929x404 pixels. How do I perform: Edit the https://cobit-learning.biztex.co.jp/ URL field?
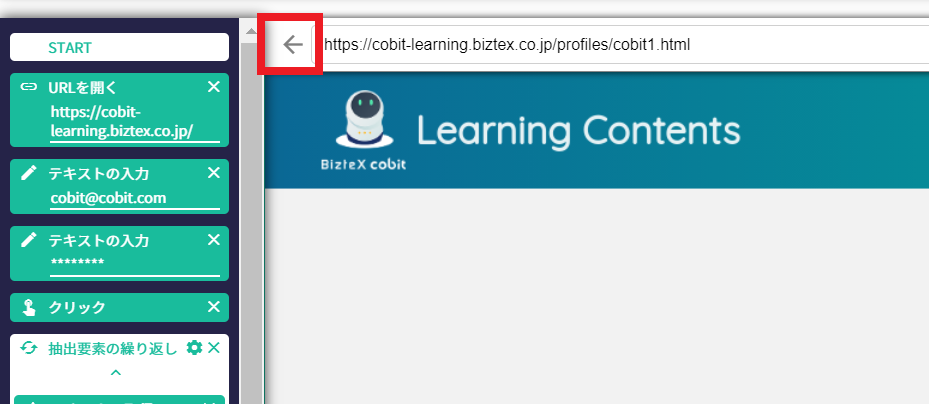tap(134, 122)
